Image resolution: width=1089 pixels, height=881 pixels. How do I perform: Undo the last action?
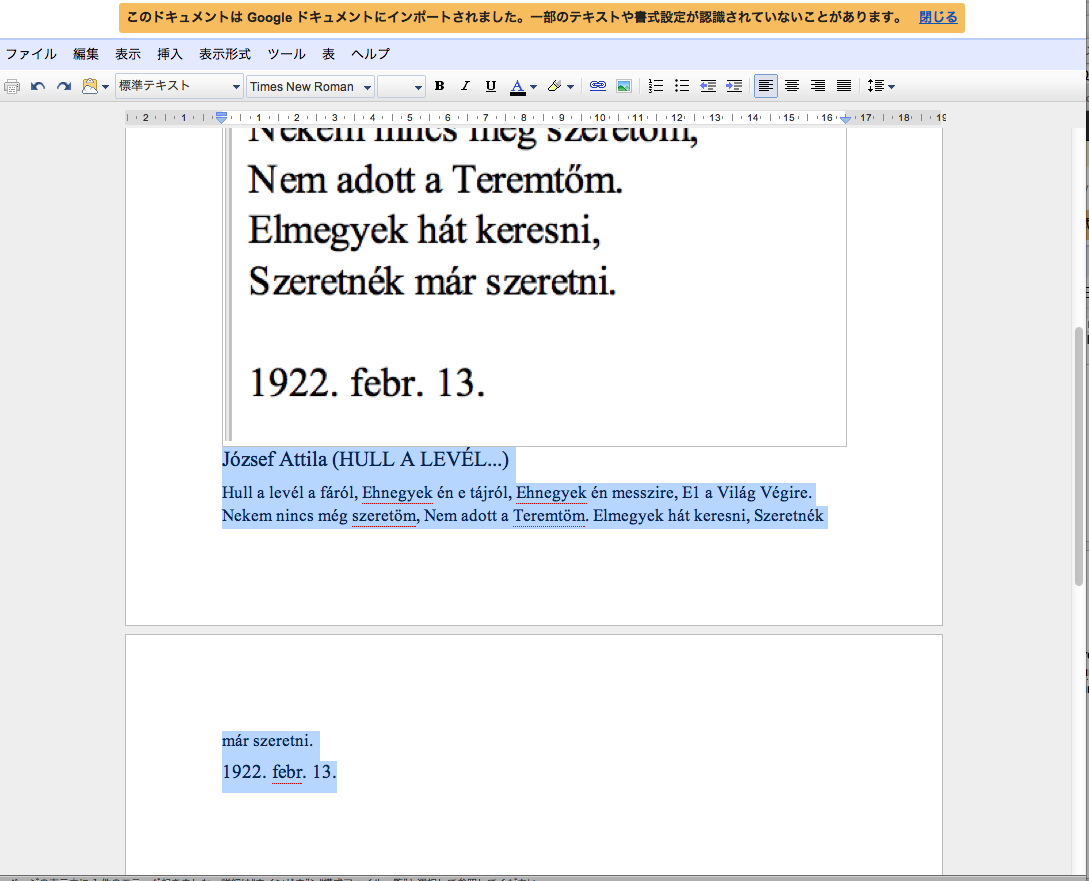(x=38, y=87)
